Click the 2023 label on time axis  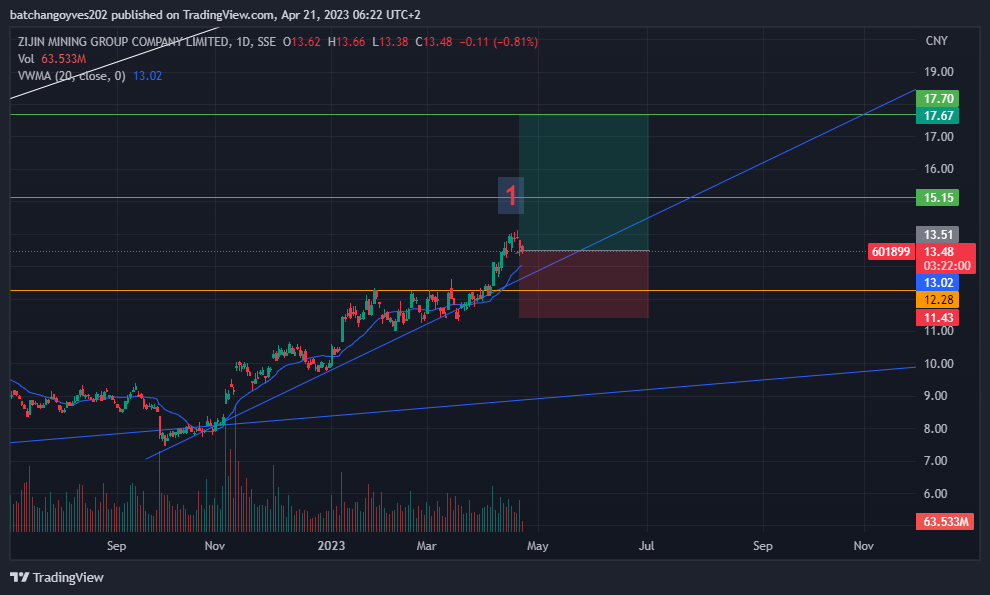331,546
